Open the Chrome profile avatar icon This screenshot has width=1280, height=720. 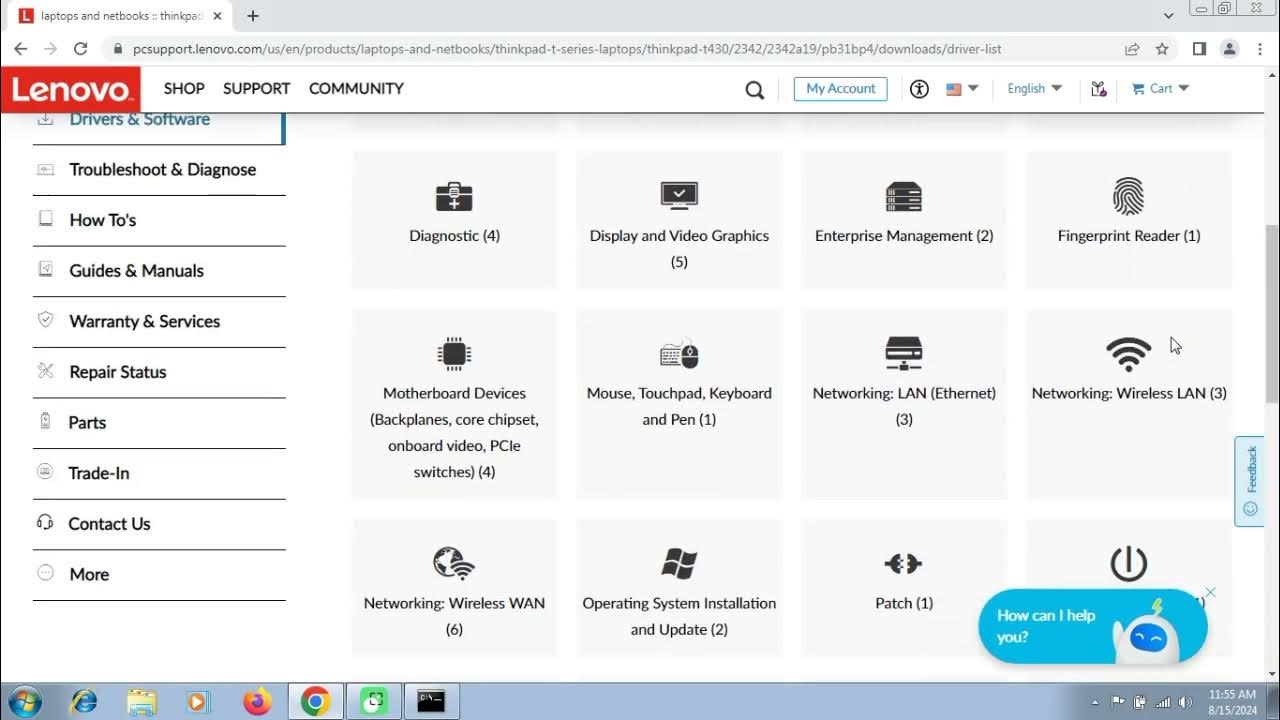(1230, 48)
